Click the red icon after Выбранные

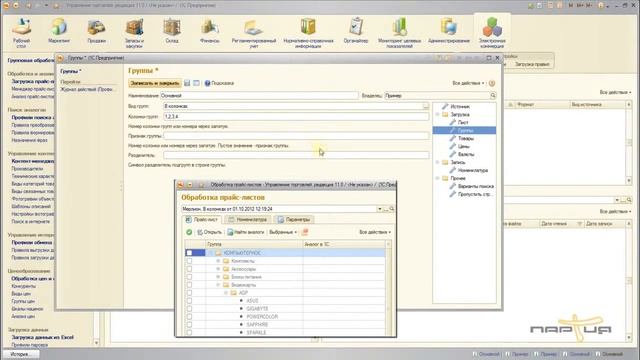(x=304, y=232)
